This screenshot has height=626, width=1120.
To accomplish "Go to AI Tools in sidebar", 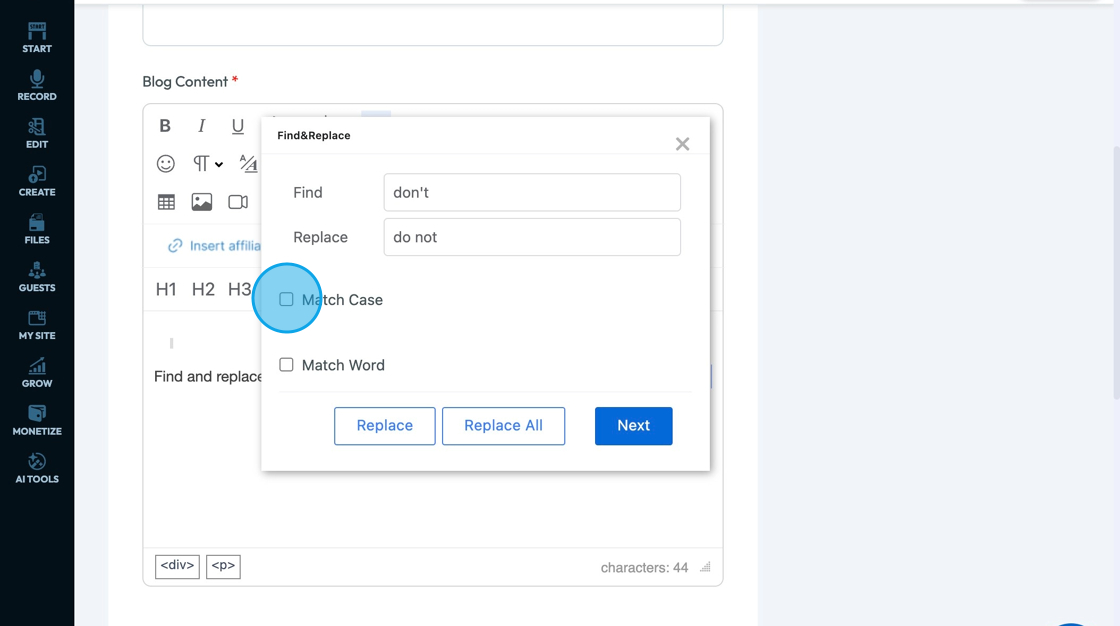I will (37, 468).
